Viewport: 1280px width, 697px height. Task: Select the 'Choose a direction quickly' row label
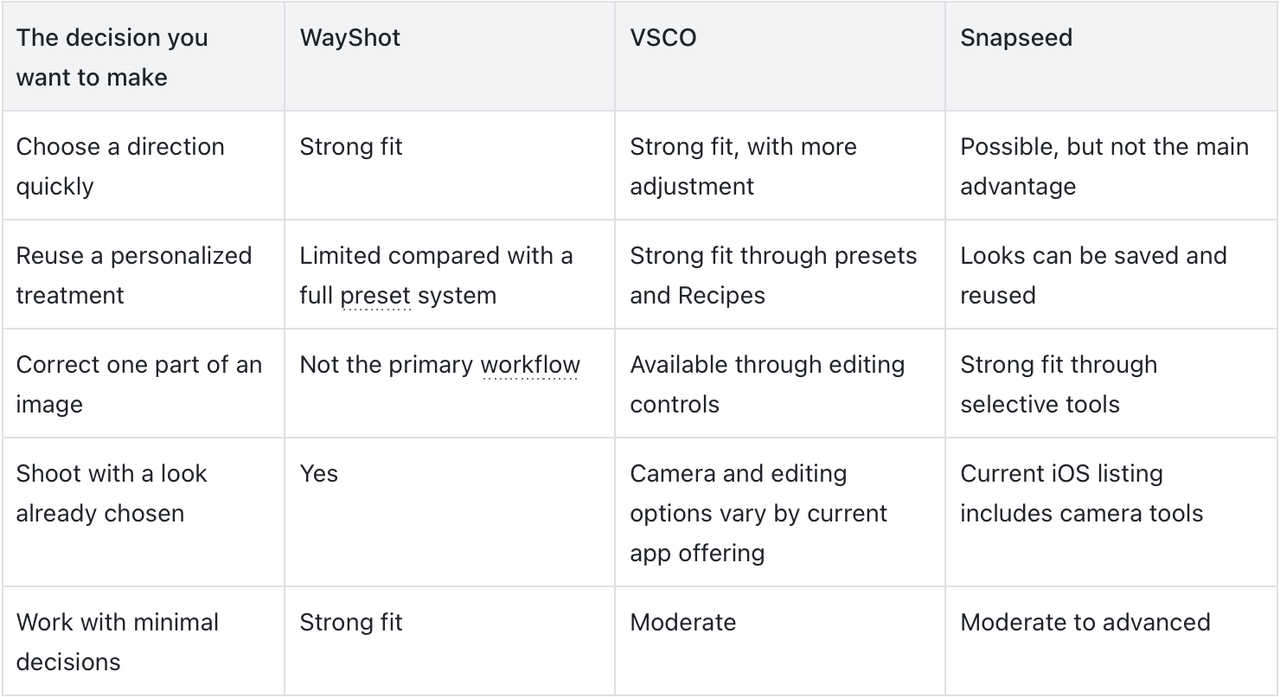tap(120, 166)
